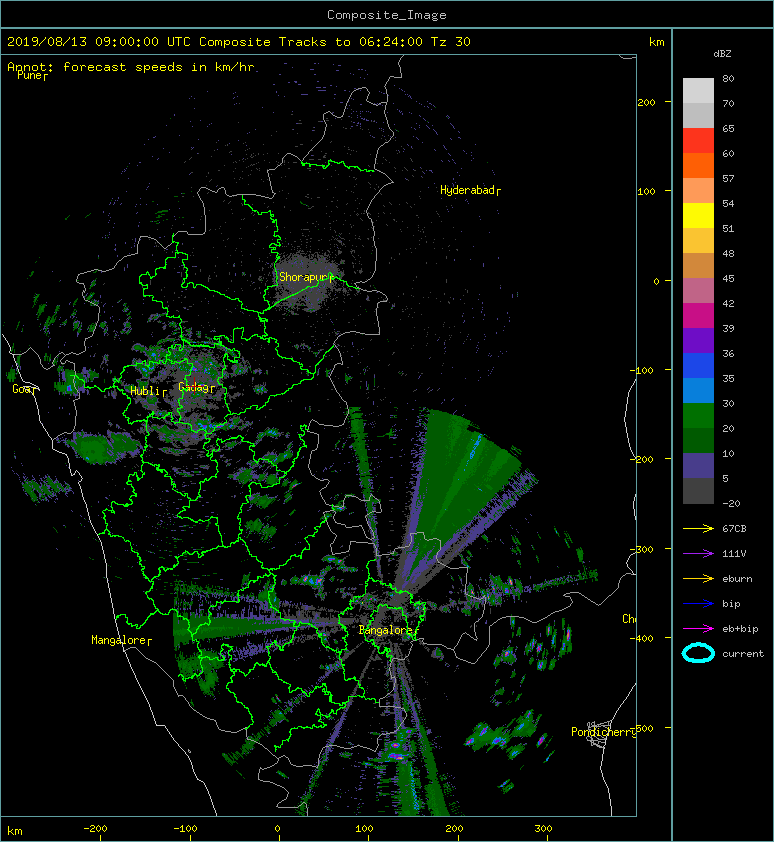Click the Composite_Image title text
This screenshot has height=842, width=774.
pos(387,15)
